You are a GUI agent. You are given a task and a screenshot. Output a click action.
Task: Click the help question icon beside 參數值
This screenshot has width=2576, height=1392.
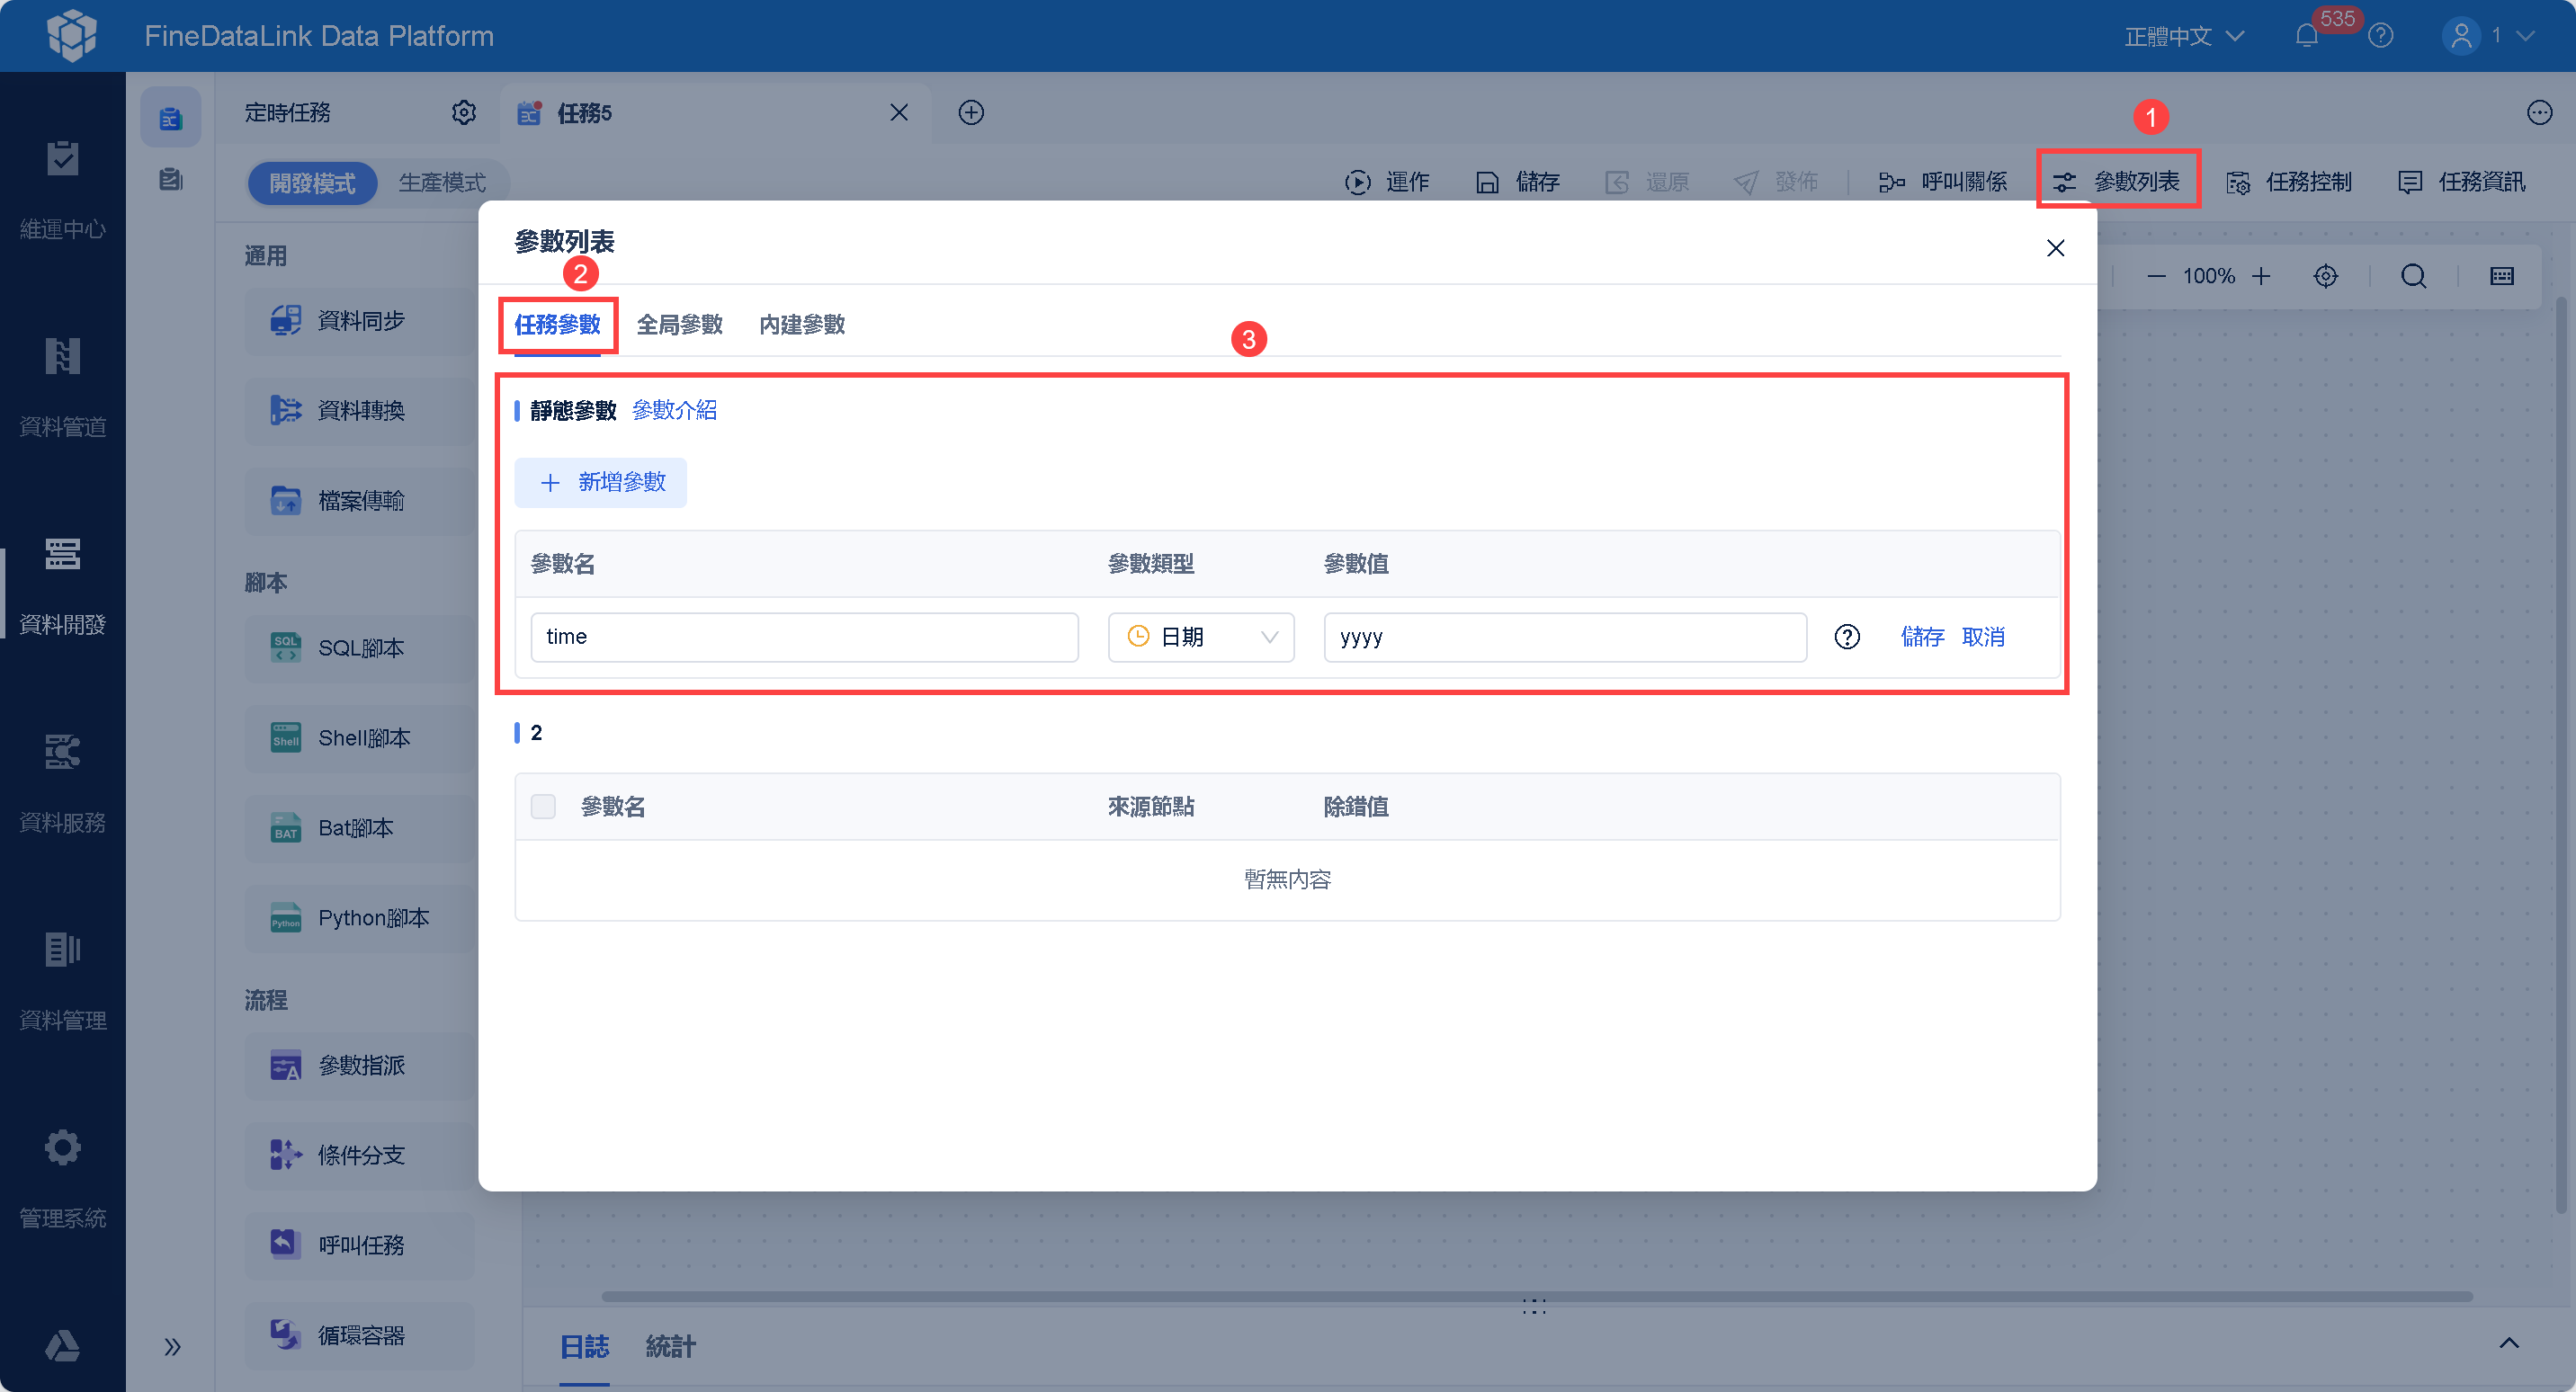tap(1846, 637)
